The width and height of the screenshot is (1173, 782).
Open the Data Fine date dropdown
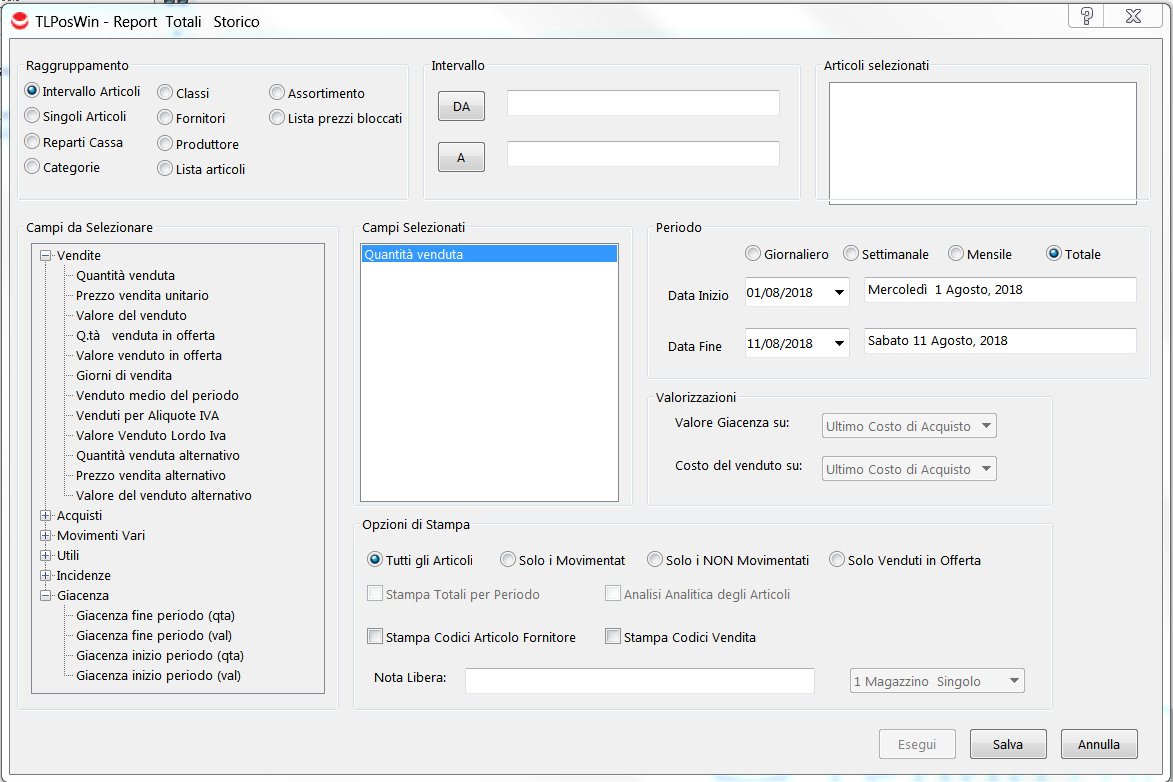pyautogui.click(x=837, y=344)
